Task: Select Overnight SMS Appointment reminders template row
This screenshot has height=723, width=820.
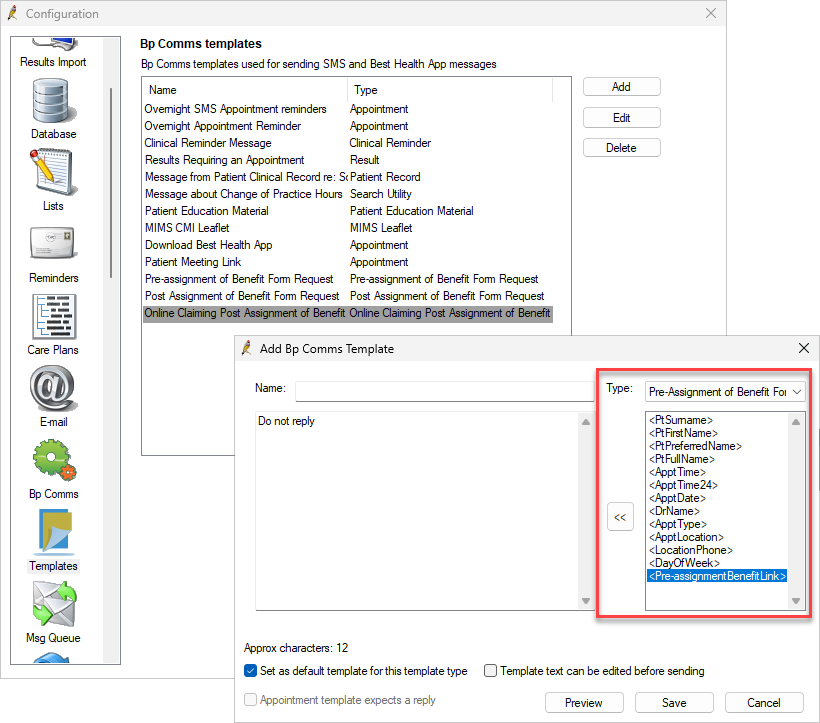Action: pos(348,109)
